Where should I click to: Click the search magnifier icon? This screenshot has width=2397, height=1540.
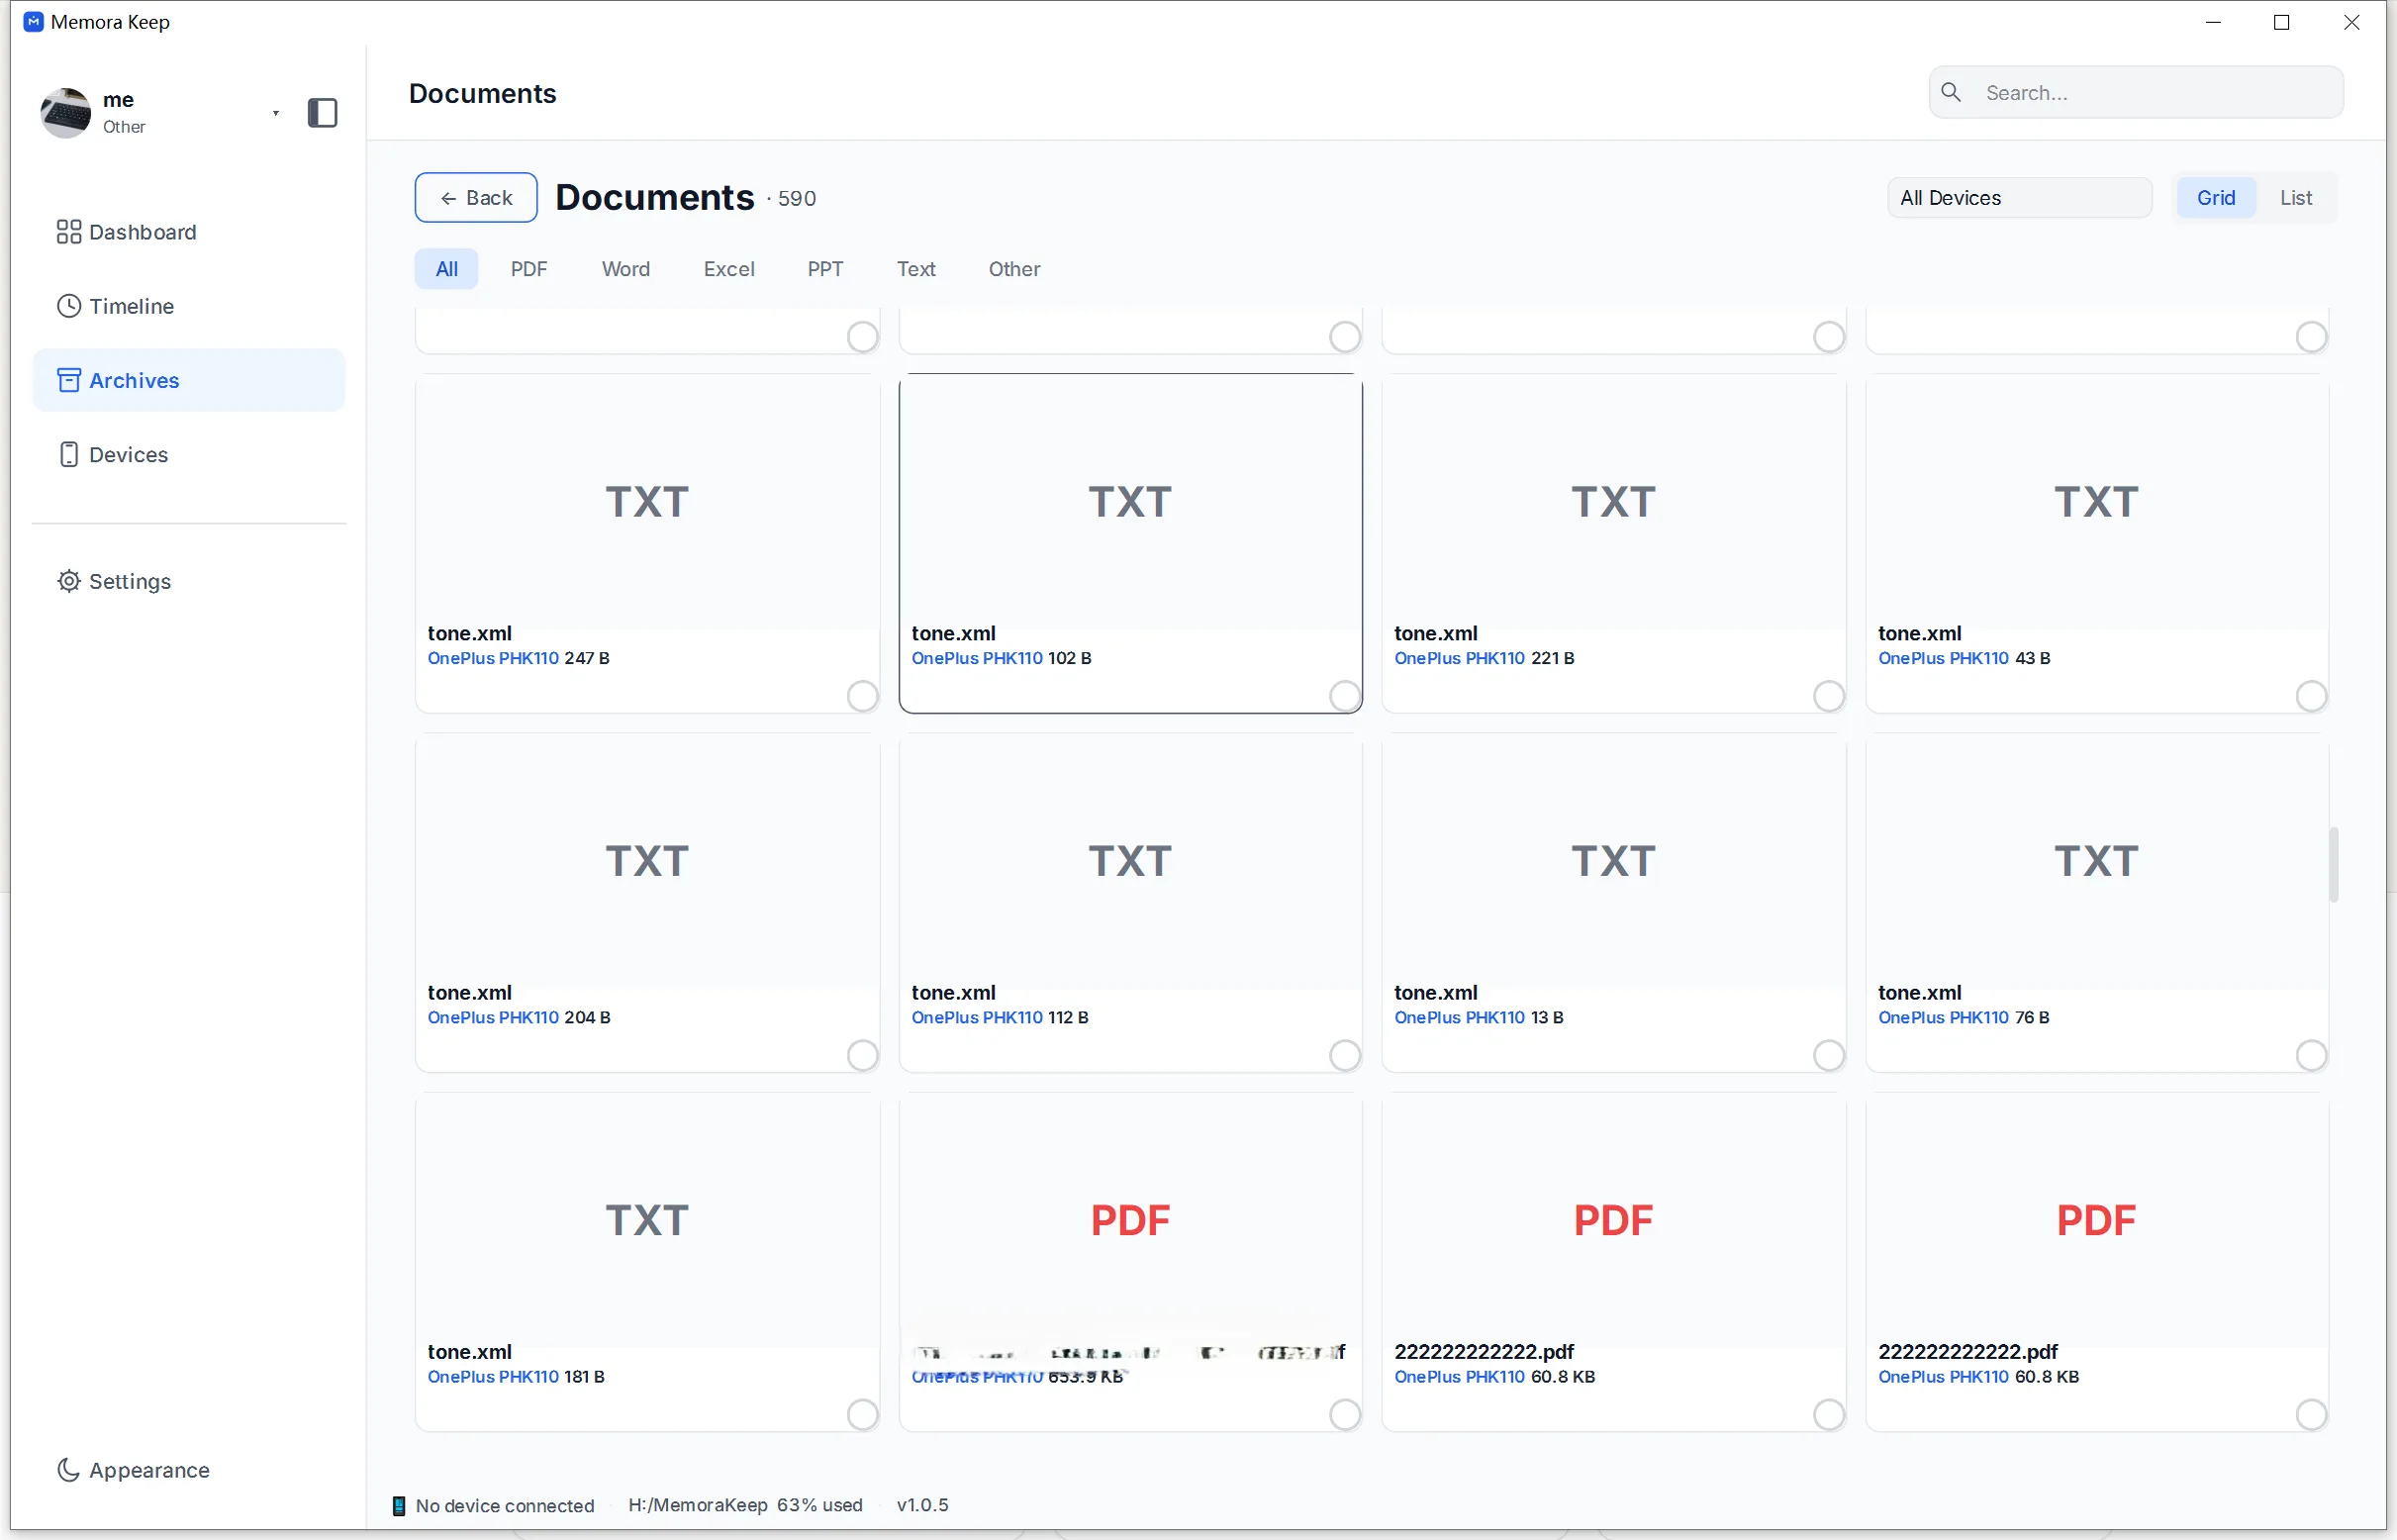tap(1951, 92)
